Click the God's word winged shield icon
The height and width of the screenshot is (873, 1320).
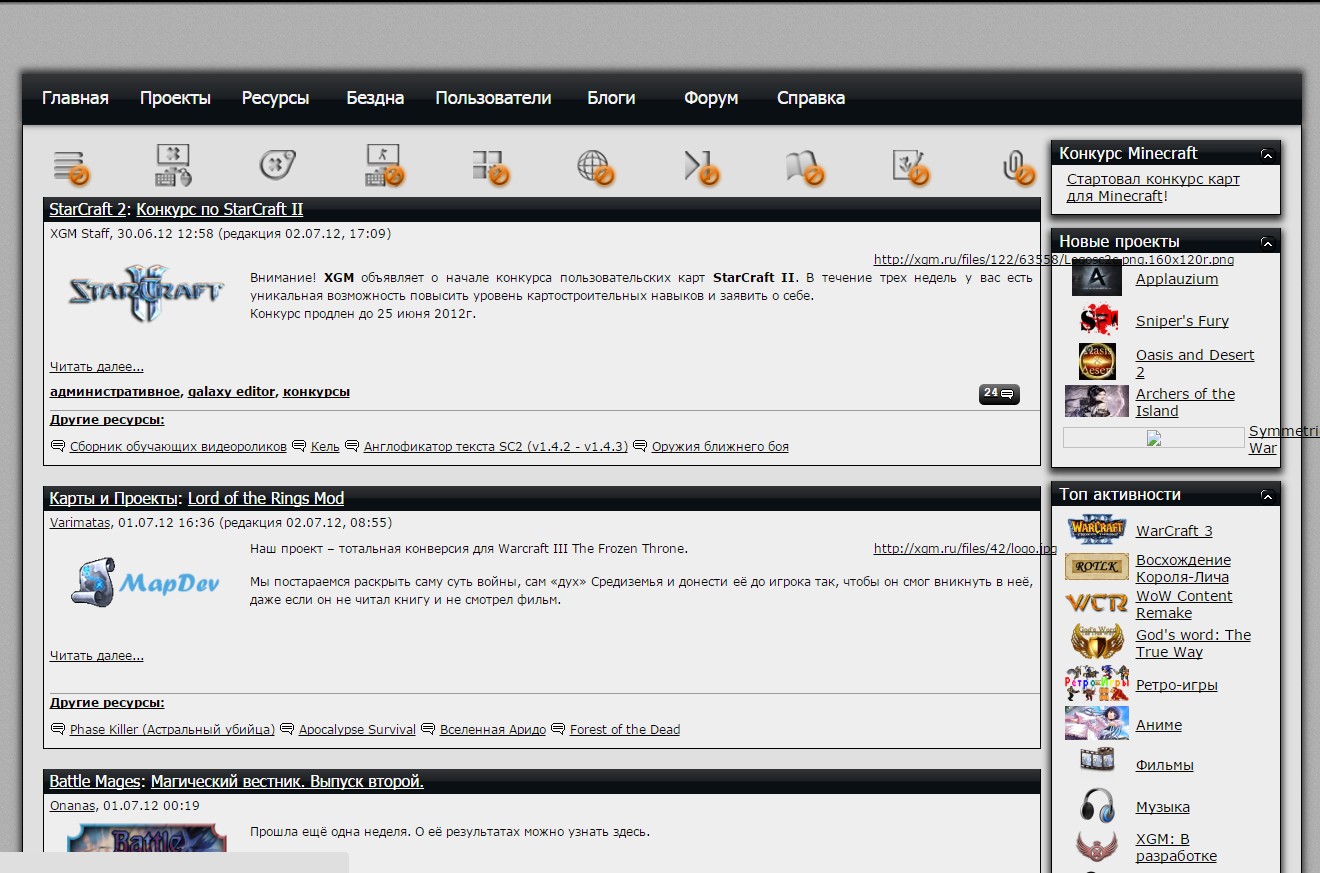tap(1097, 641)
